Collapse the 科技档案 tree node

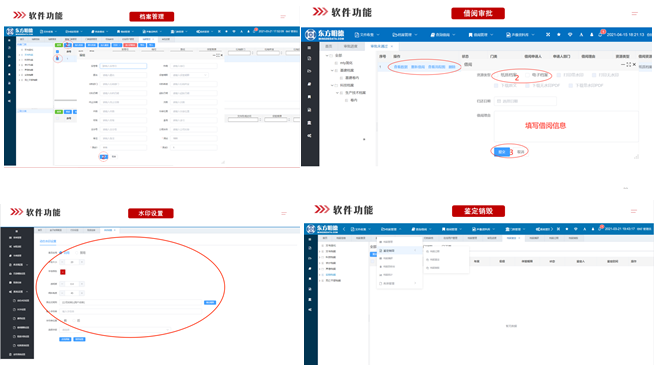[x=332, y=85]
